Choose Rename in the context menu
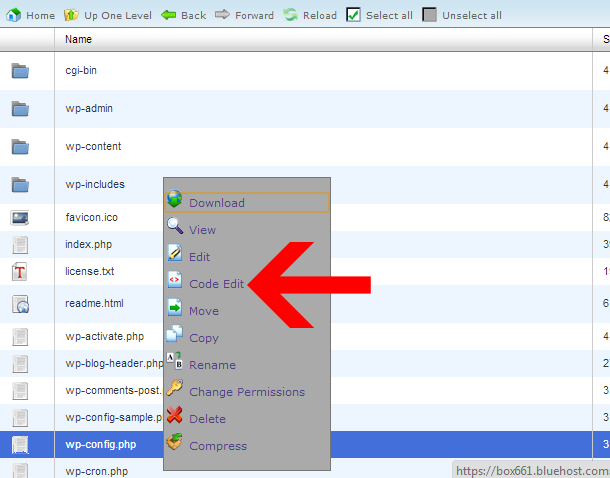610x478 pixels. click(x=212, y=365)
